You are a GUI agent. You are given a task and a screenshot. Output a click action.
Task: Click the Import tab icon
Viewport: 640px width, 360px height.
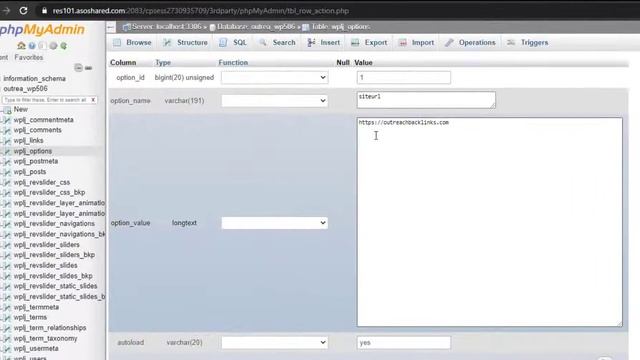pyautogui.click(x=403, y=42)
